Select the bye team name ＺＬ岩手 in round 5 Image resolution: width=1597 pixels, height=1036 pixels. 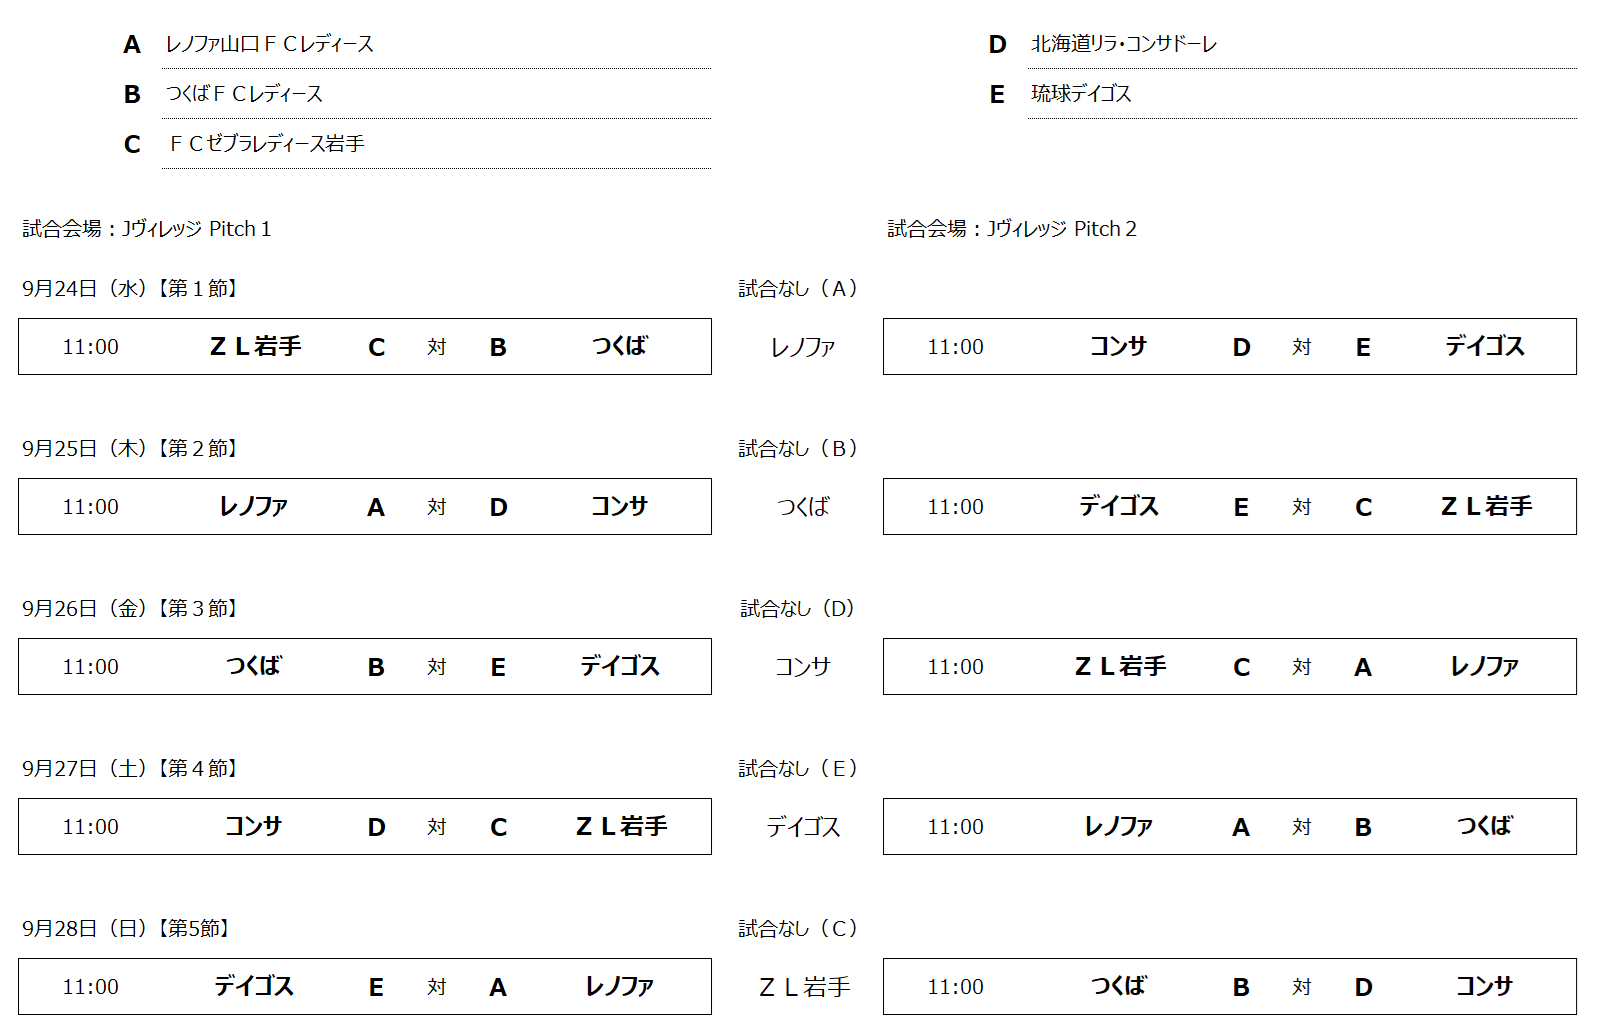point(804,988)
